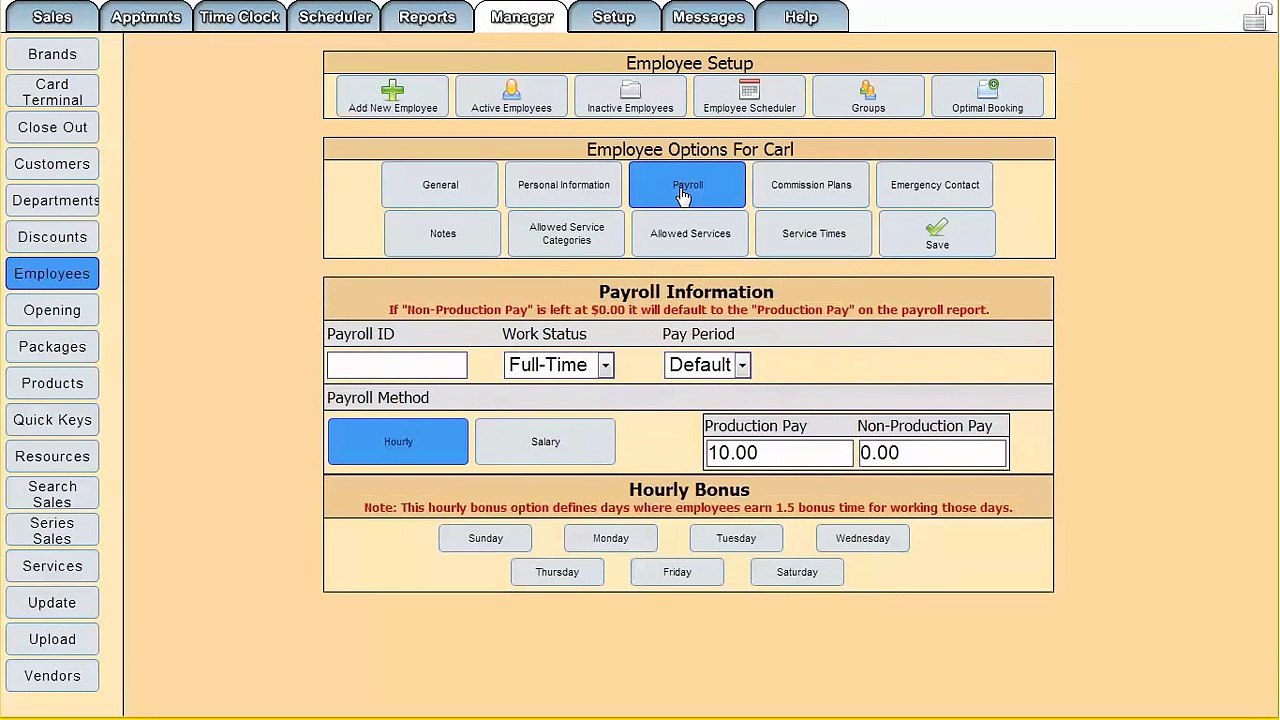Viewport: 1280px width, 720px height.
Task: Switch to the Sales tab
Action: tap(52, 17)
